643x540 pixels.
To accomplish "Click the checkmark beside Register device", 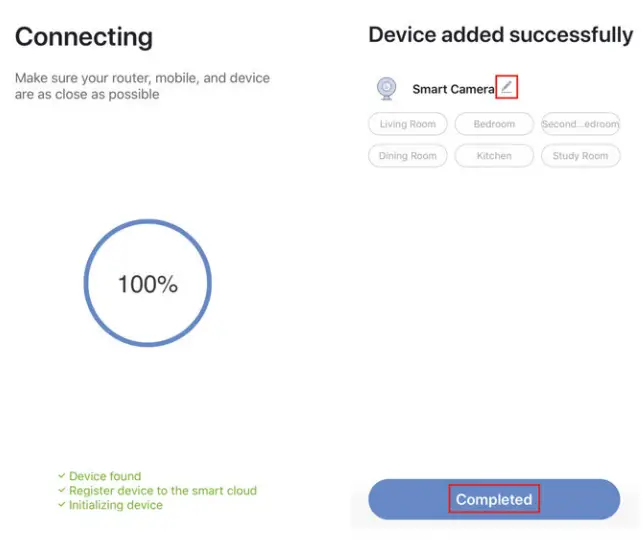I will (62, 491).
